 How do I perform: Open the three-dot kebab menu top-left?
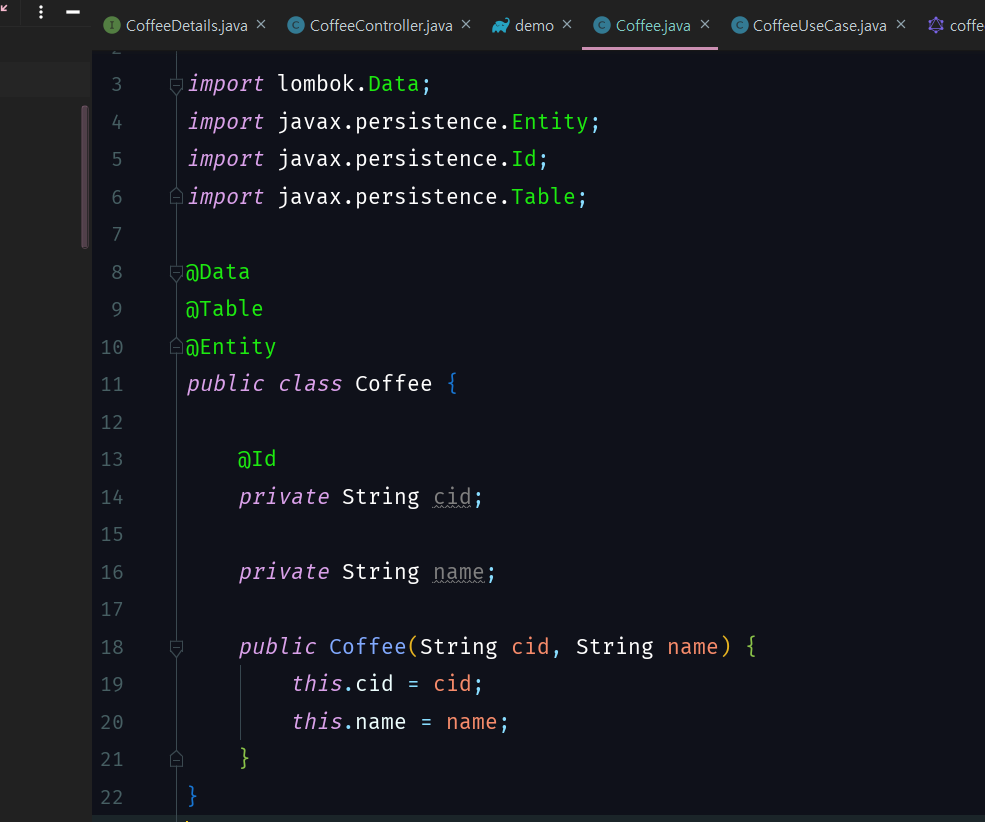coord(40,12)
